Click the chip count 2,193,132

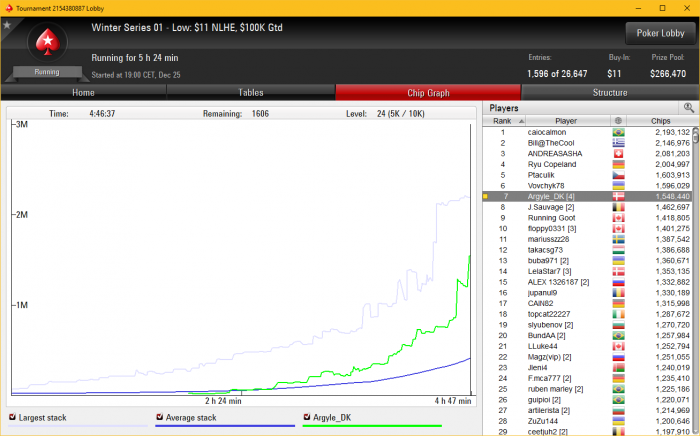pos(672,132)
